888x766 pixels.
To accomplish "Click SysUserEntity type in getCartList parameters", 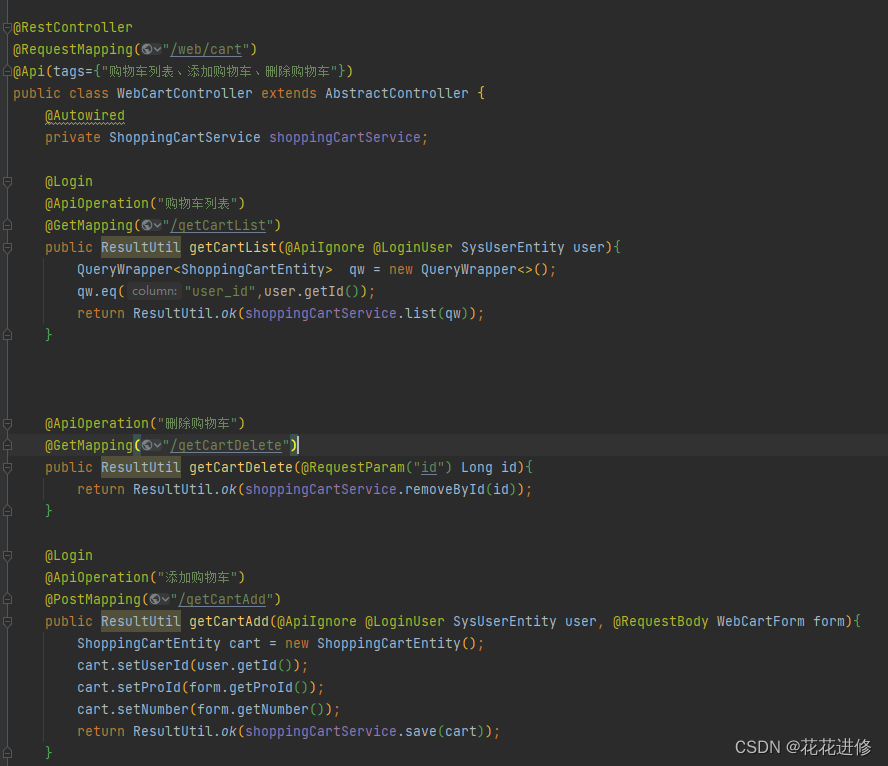I will pos(513,247).
